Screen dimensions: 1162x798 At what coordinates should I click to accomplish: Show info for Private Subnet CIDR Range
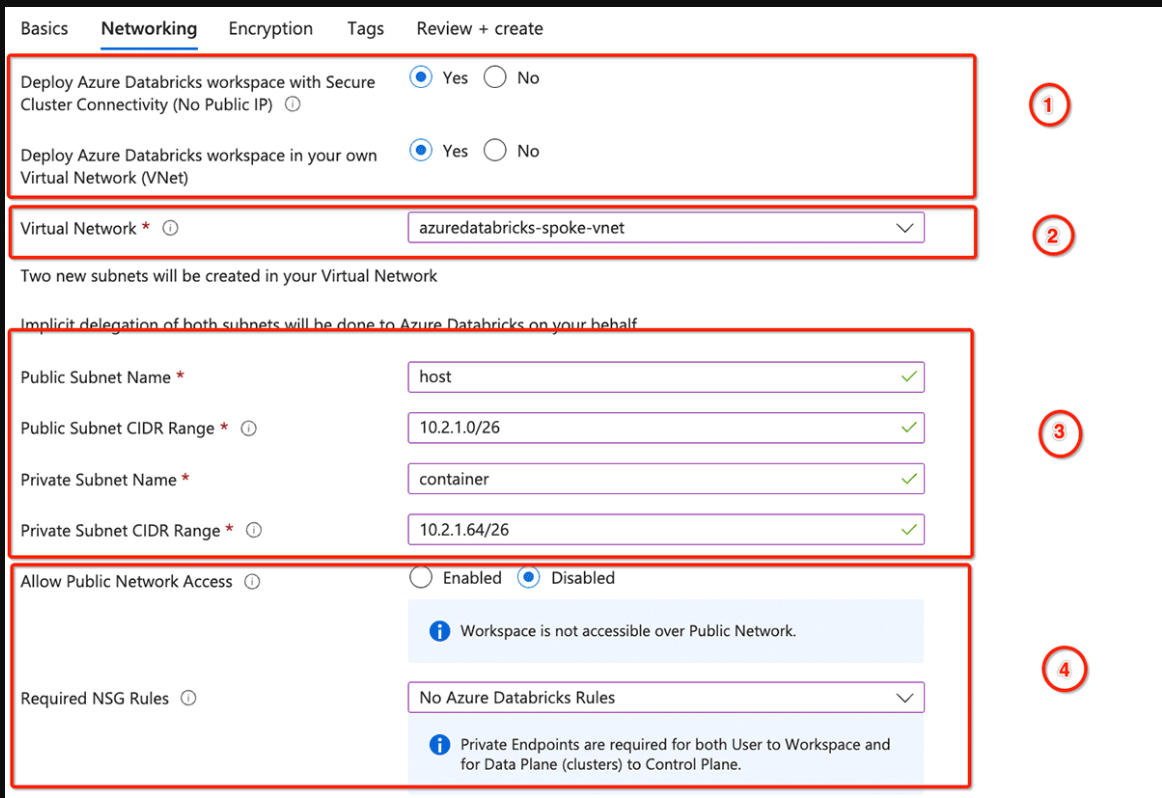pyautogui.click(x=254, y=531)
